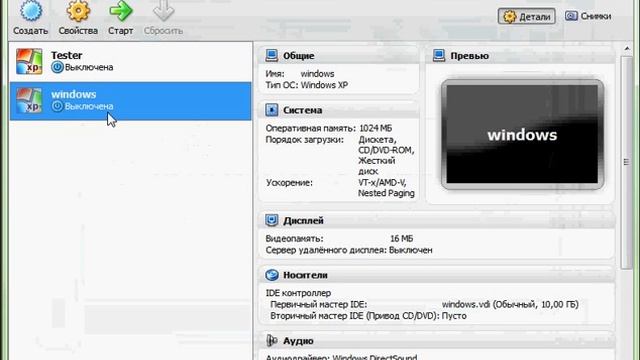Open the Носители section header
The height and width of the screenshot is (360, 640).
437,275
